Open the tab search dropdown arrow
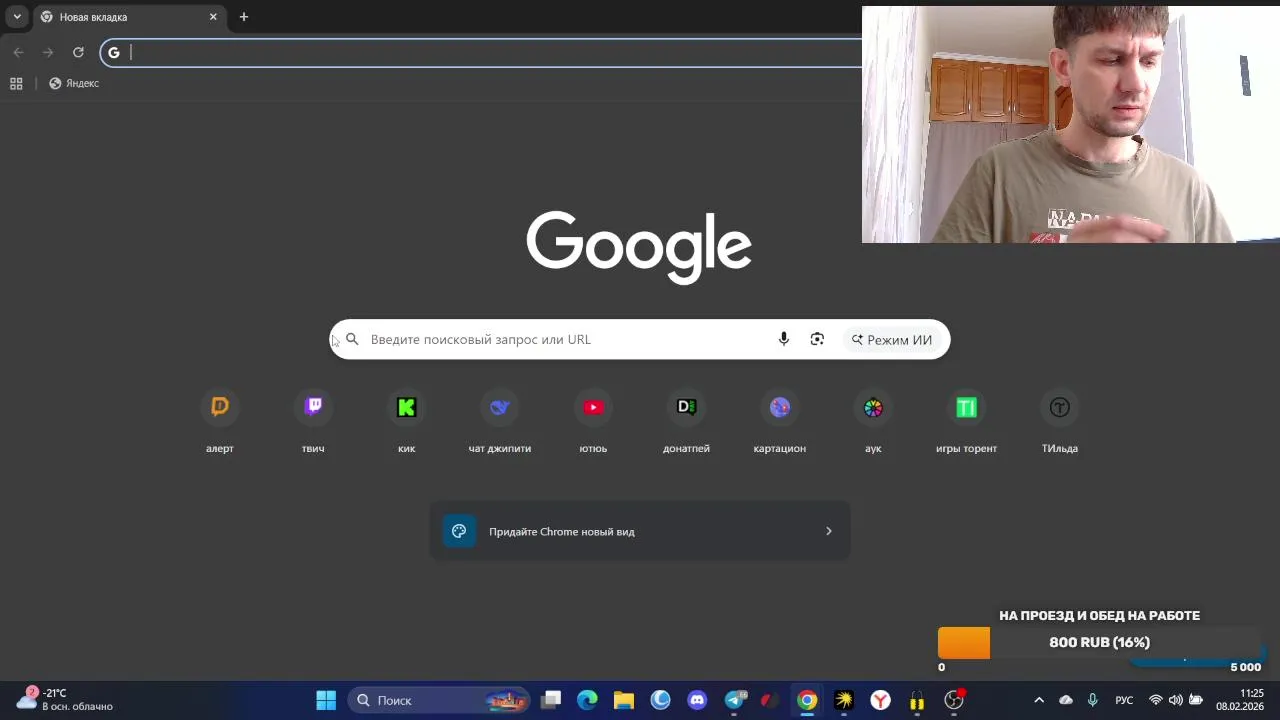1280x720 pixels. coord(17,17)
